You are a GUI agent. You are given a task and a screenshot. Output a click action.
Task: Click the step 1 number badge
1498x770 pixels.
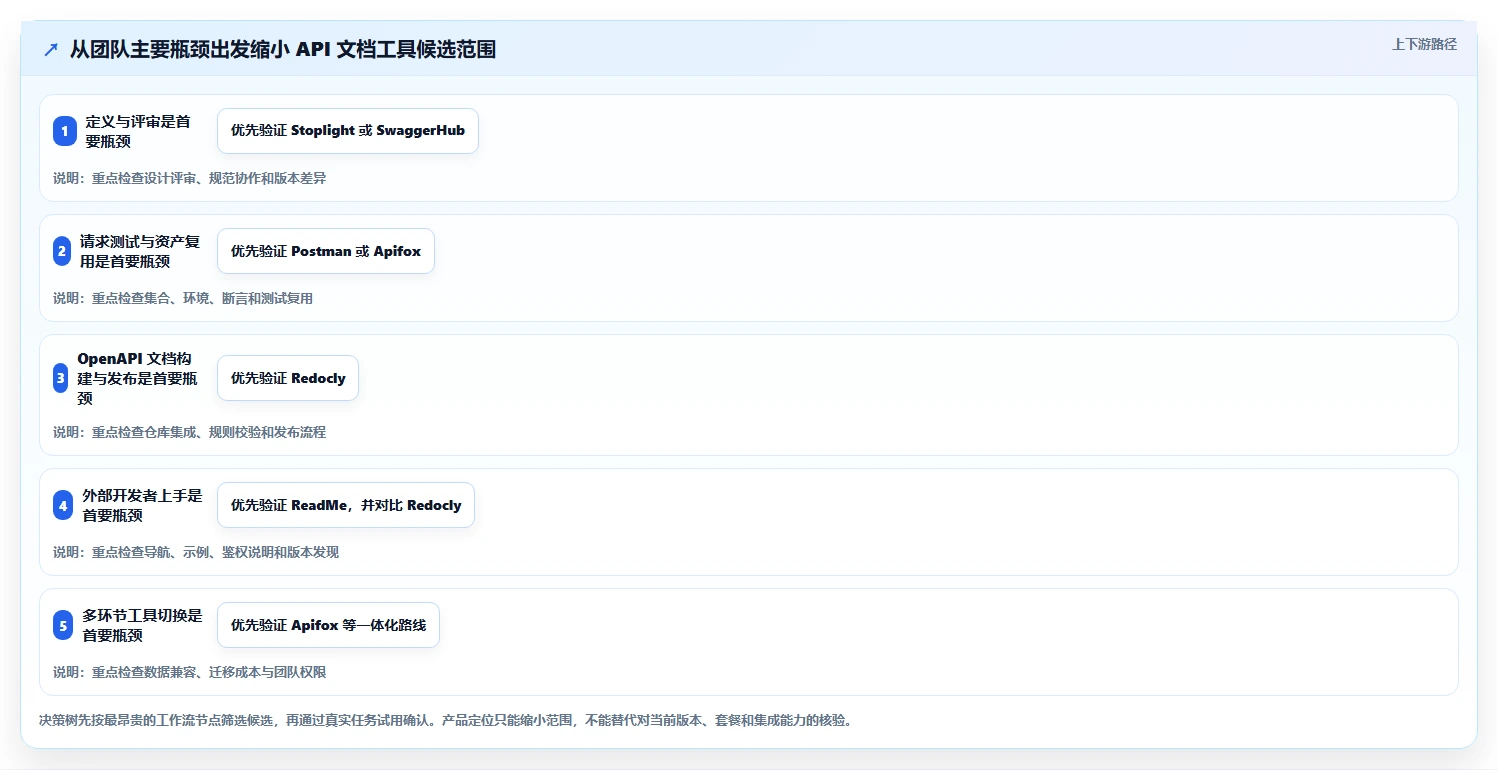(x=65, y=131)
